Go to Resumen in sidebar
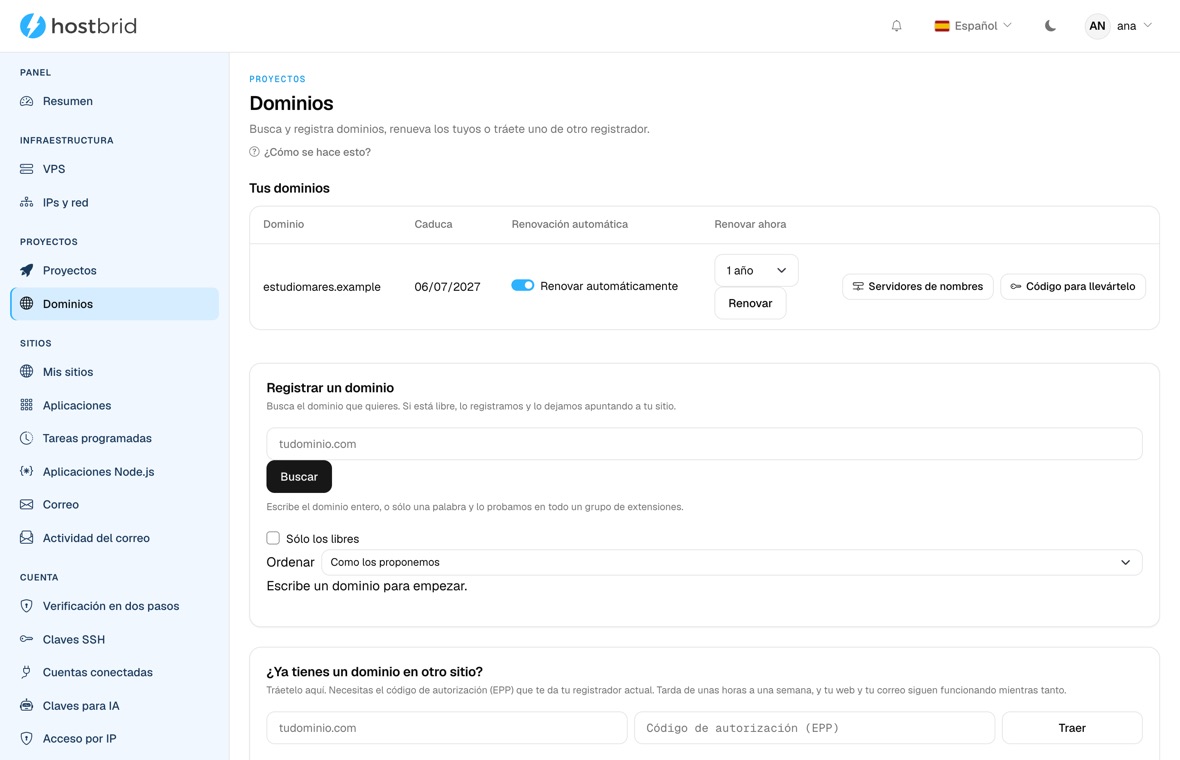This screenshot has height=760, width=1180. click(114, 101)
